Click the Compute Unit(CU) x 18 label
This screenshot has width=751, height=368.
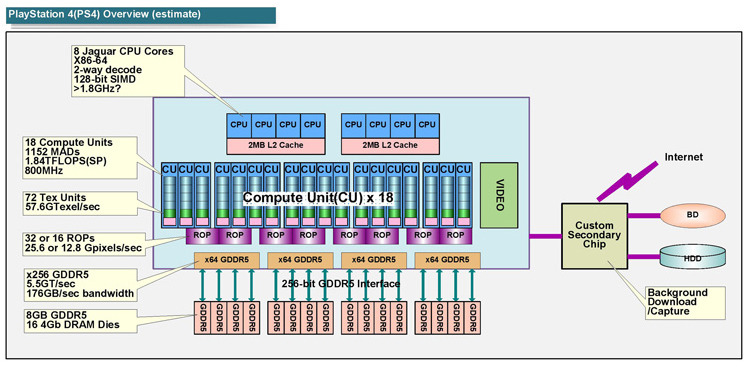click(318, 197)
